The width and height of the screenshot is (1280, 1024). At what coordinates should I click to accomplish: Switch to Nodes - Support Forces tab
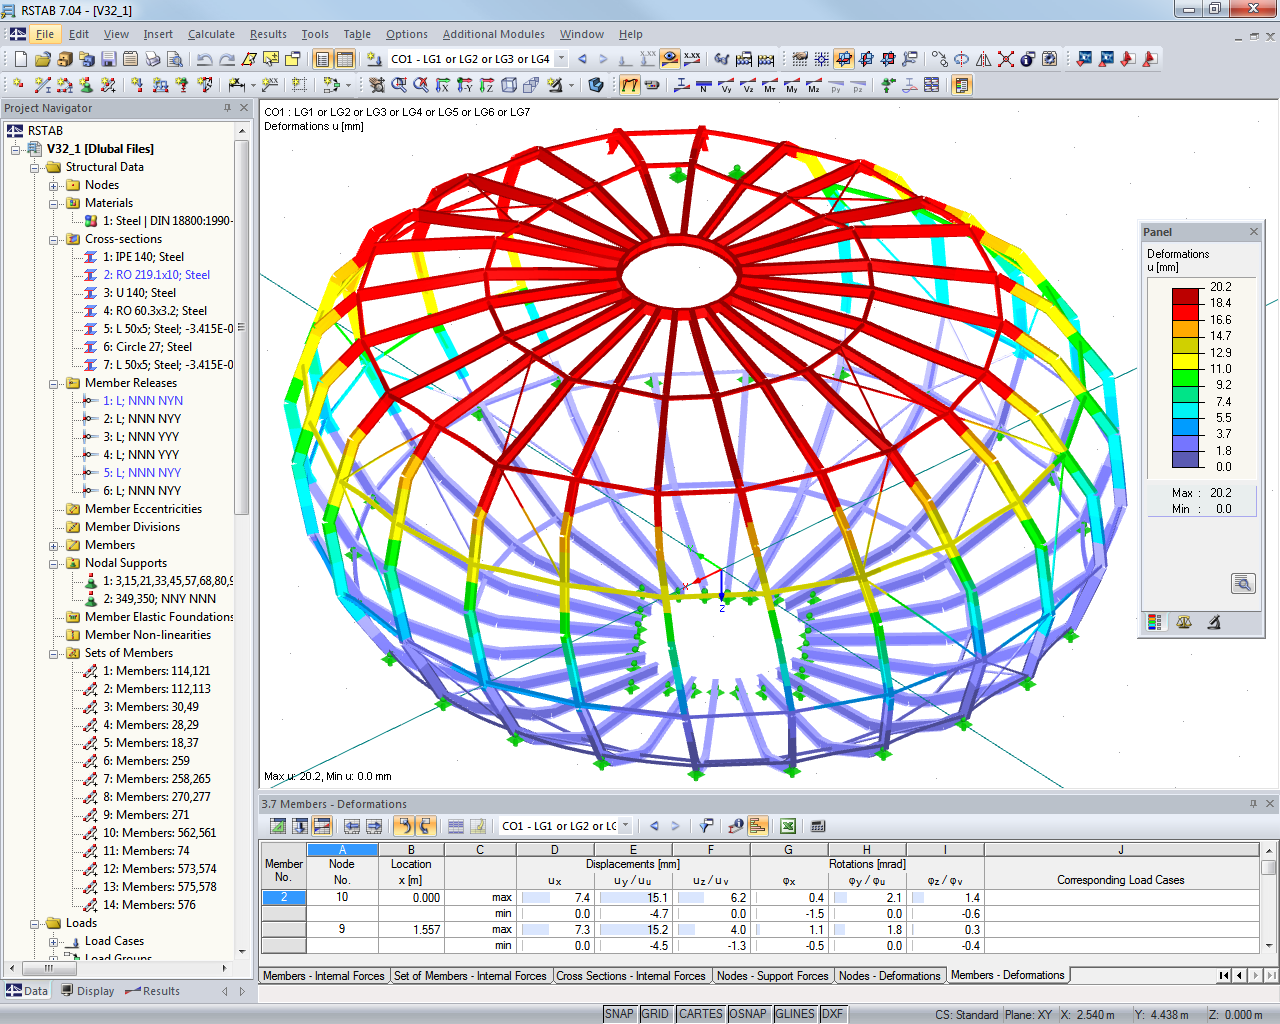click(773, 976)
